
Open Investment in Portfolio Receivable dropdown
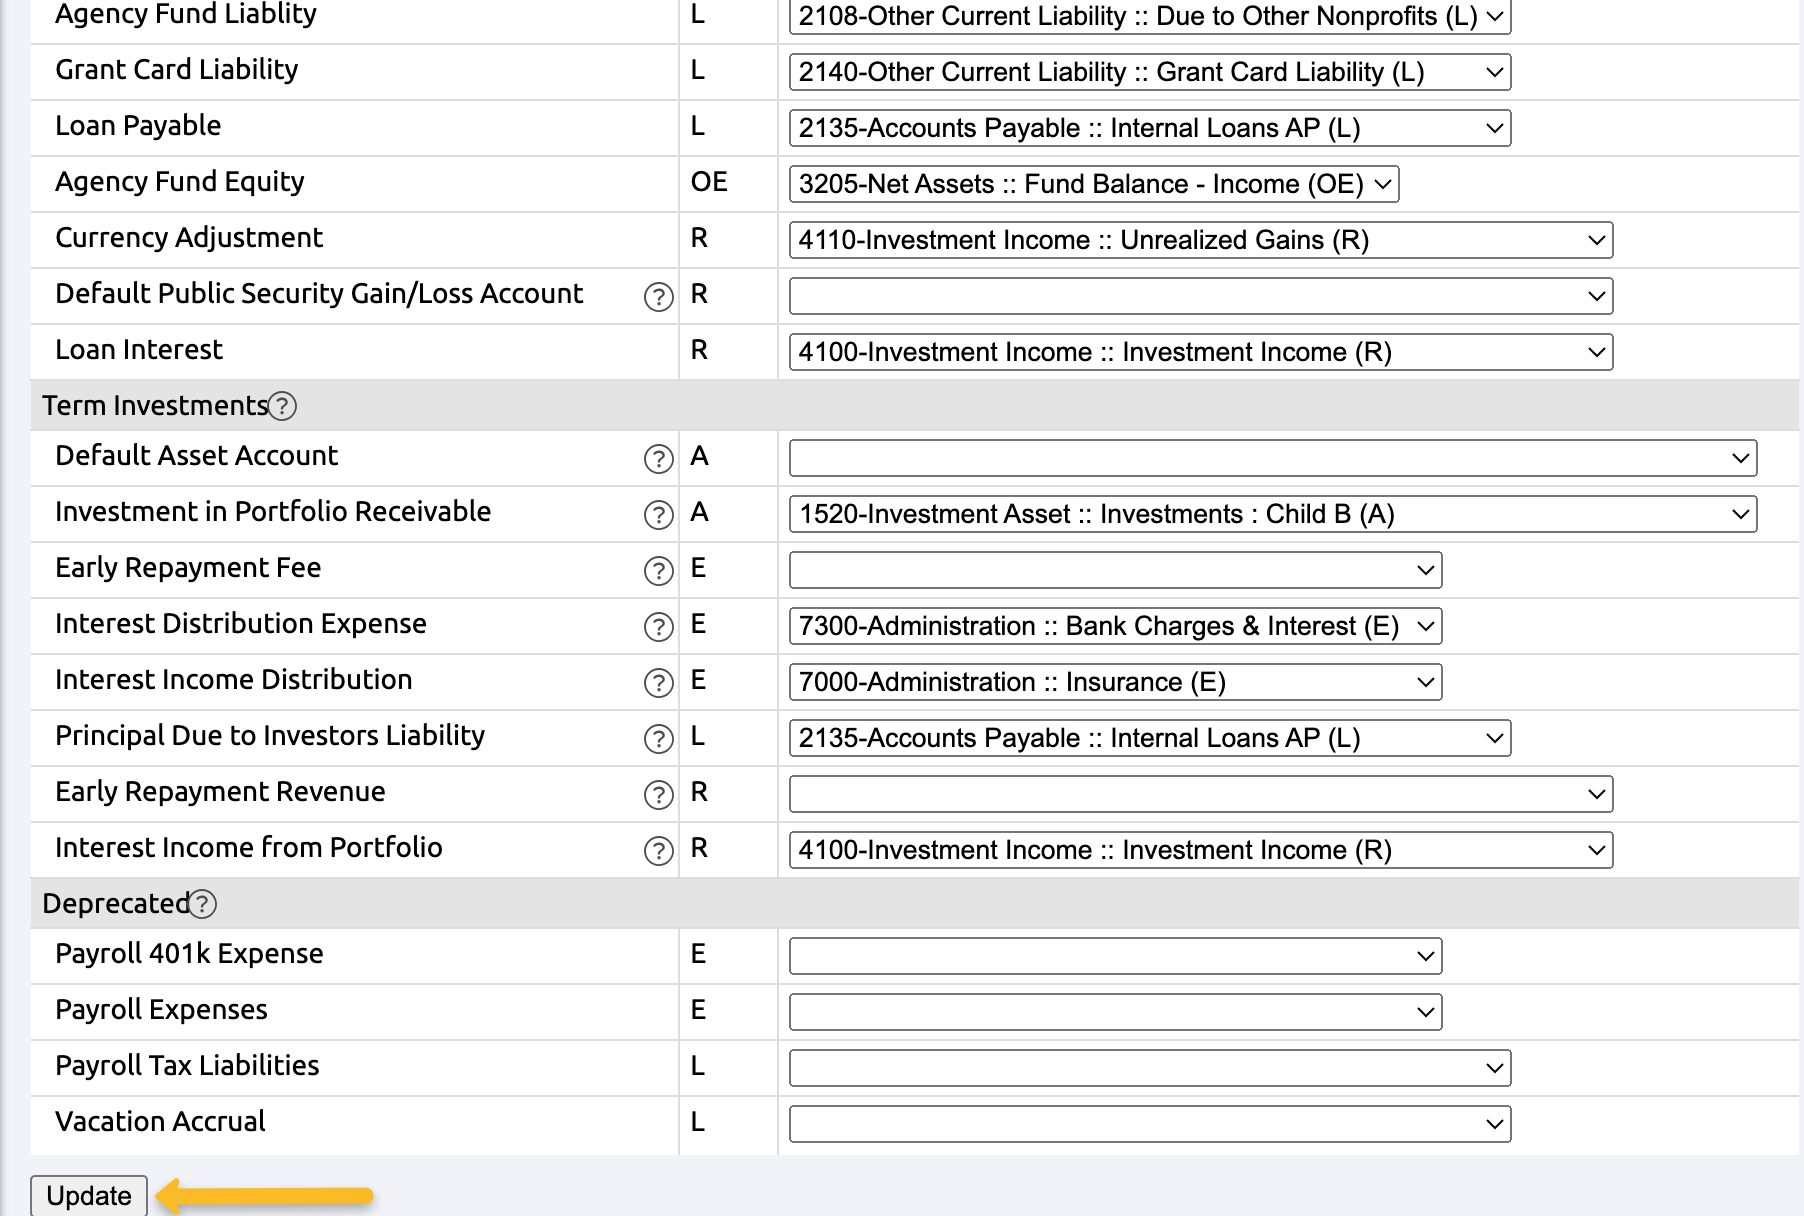[1273, 514]
